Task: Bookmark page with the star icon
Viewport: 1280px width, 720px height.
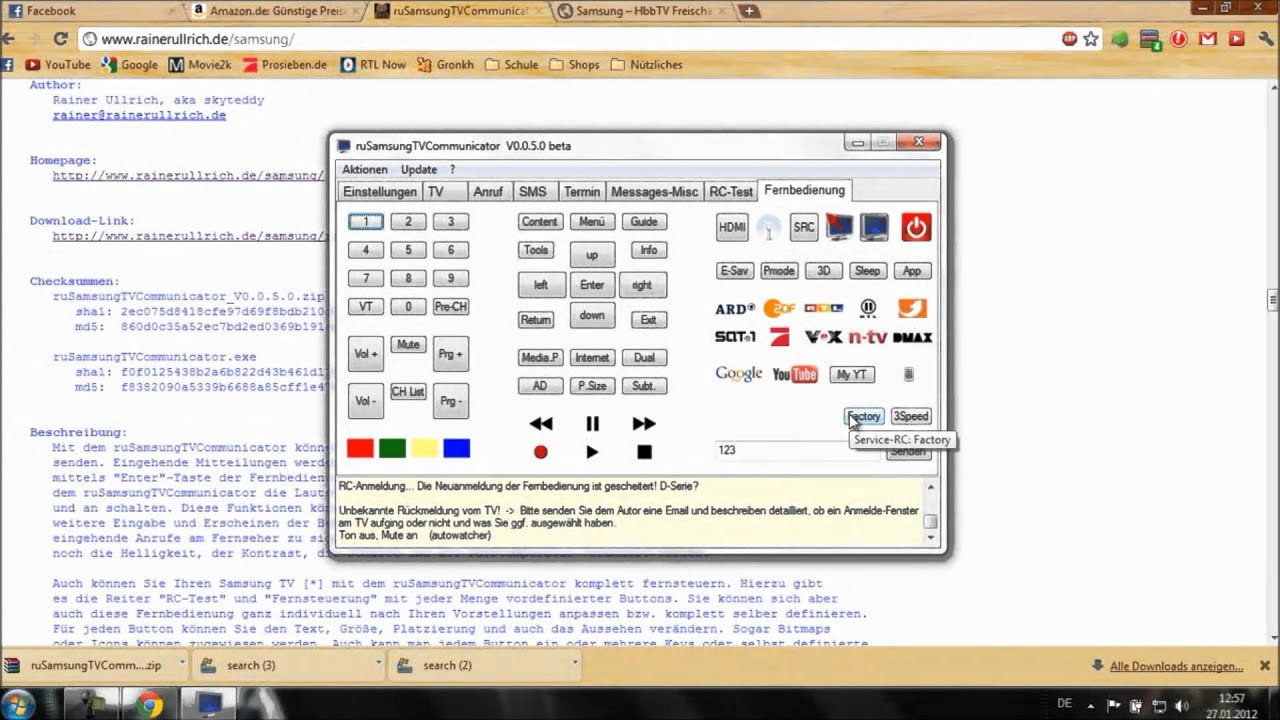Action: point(1090,39)
